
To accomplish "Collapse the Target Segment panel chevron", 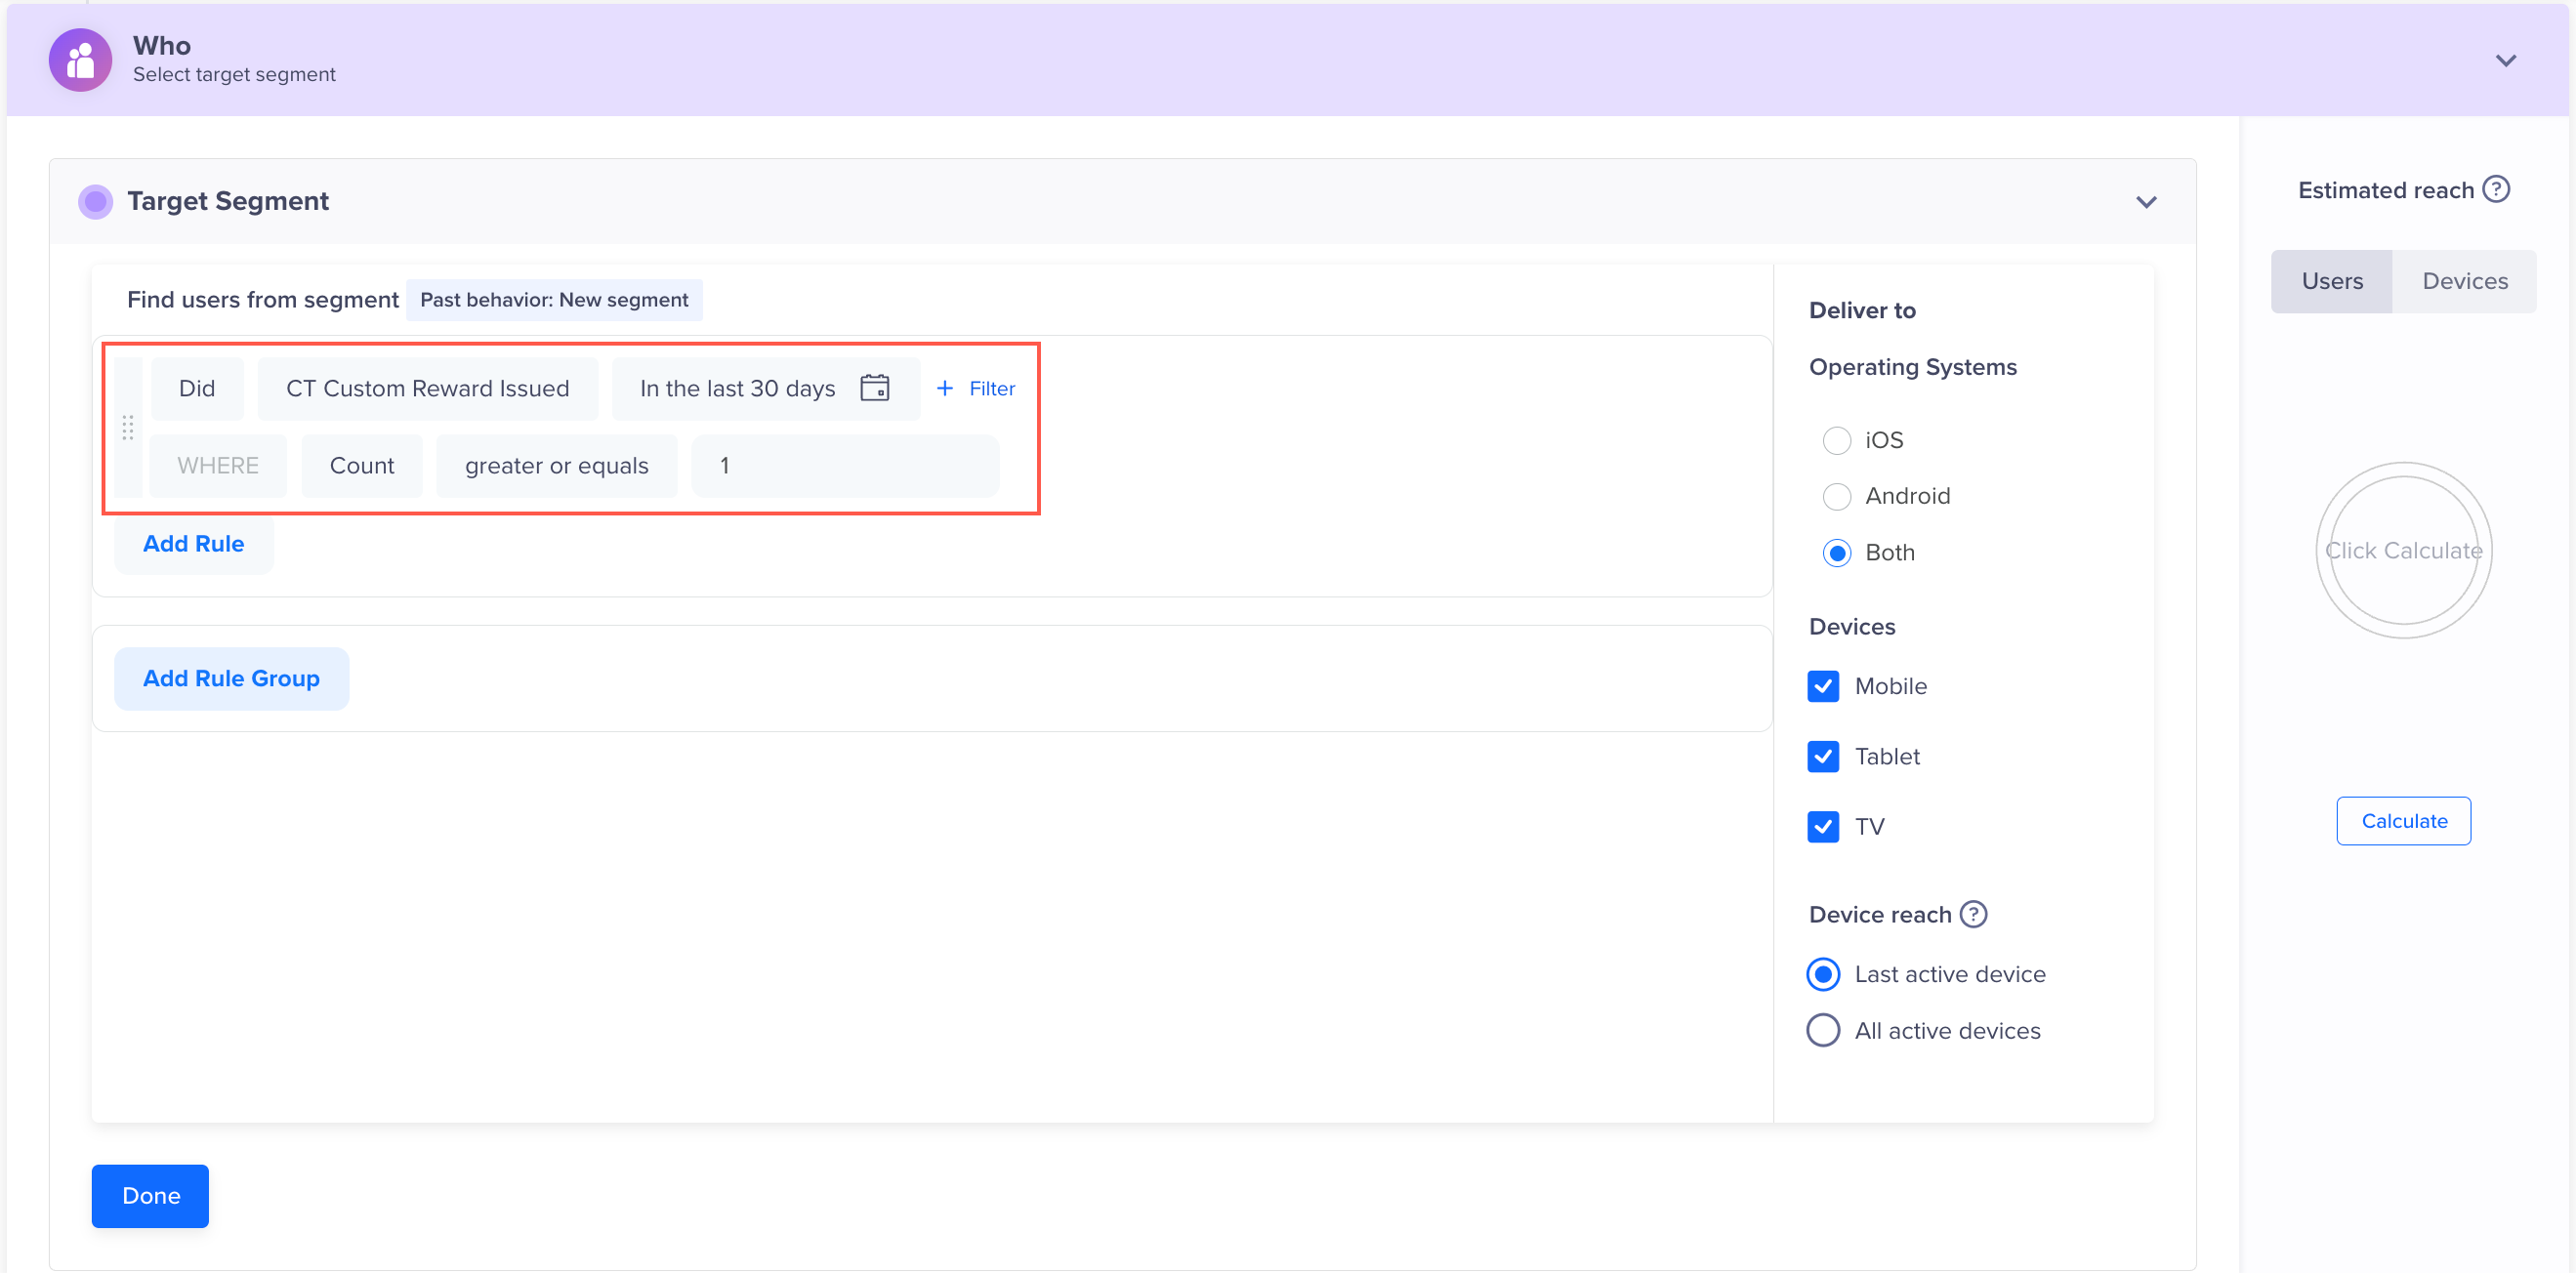I will click(2146, 202).
